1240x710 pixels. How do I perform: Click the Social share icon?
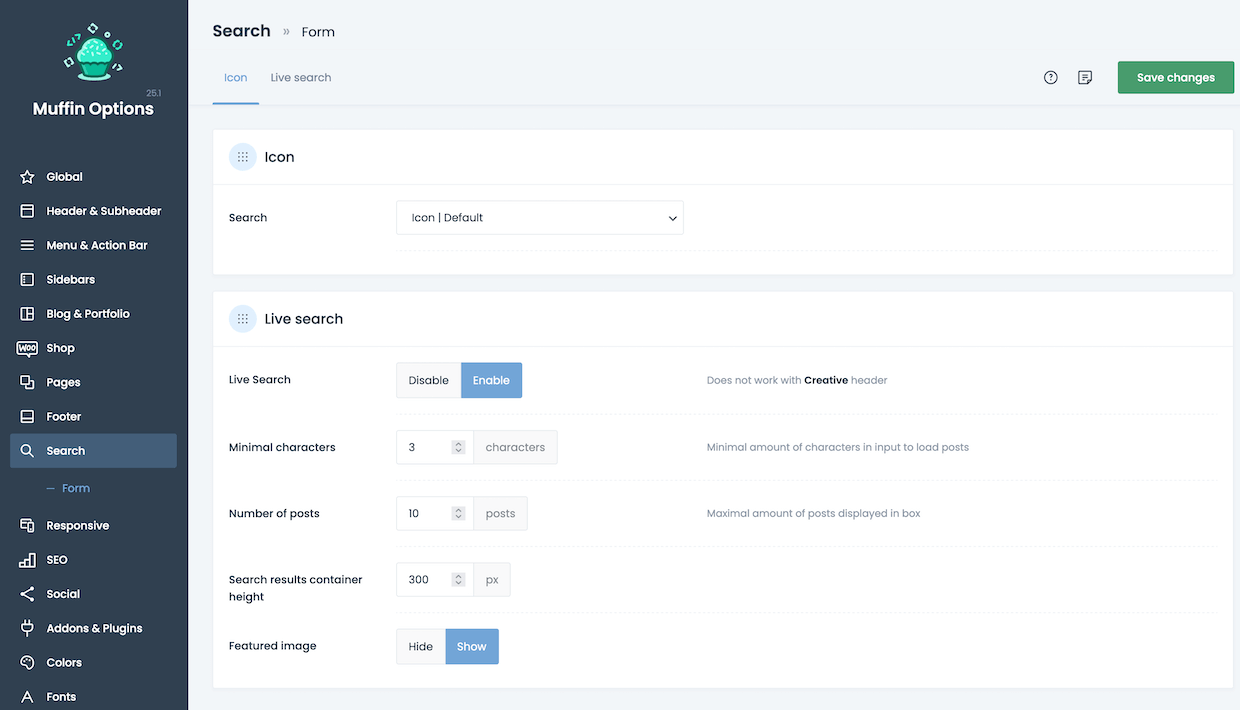coord(27,594)
